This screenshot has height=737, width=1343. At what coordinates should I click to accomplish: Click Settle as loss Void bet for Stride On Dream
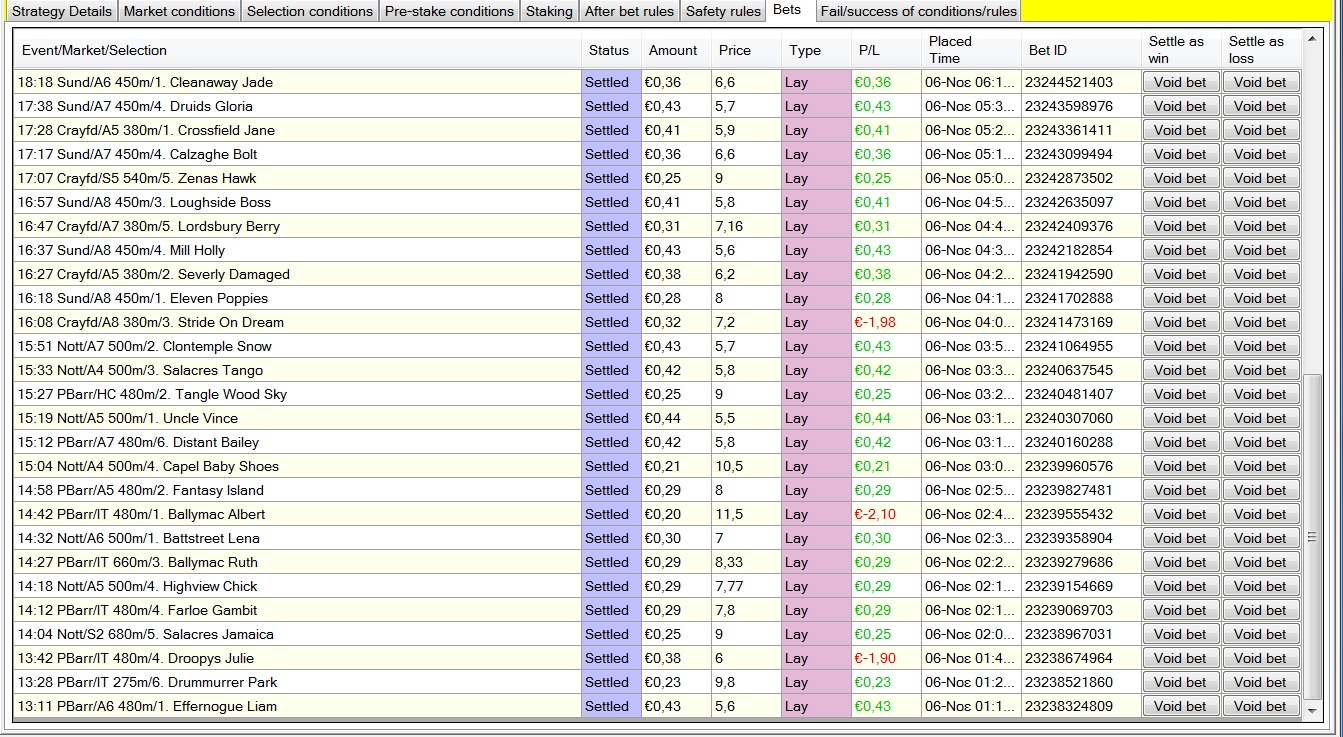coord(1260,322)
